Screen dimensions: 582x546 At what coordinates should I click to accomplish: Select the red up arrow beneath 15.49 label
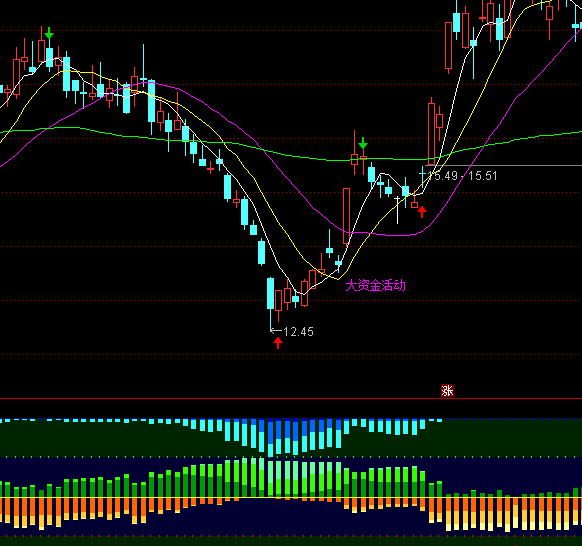coord(422,212)
